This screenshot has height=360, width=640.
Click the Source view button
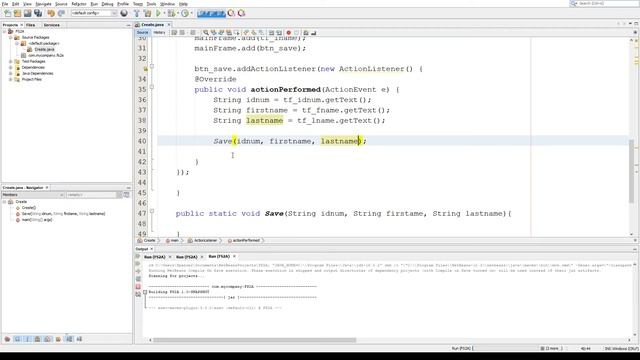142,32
